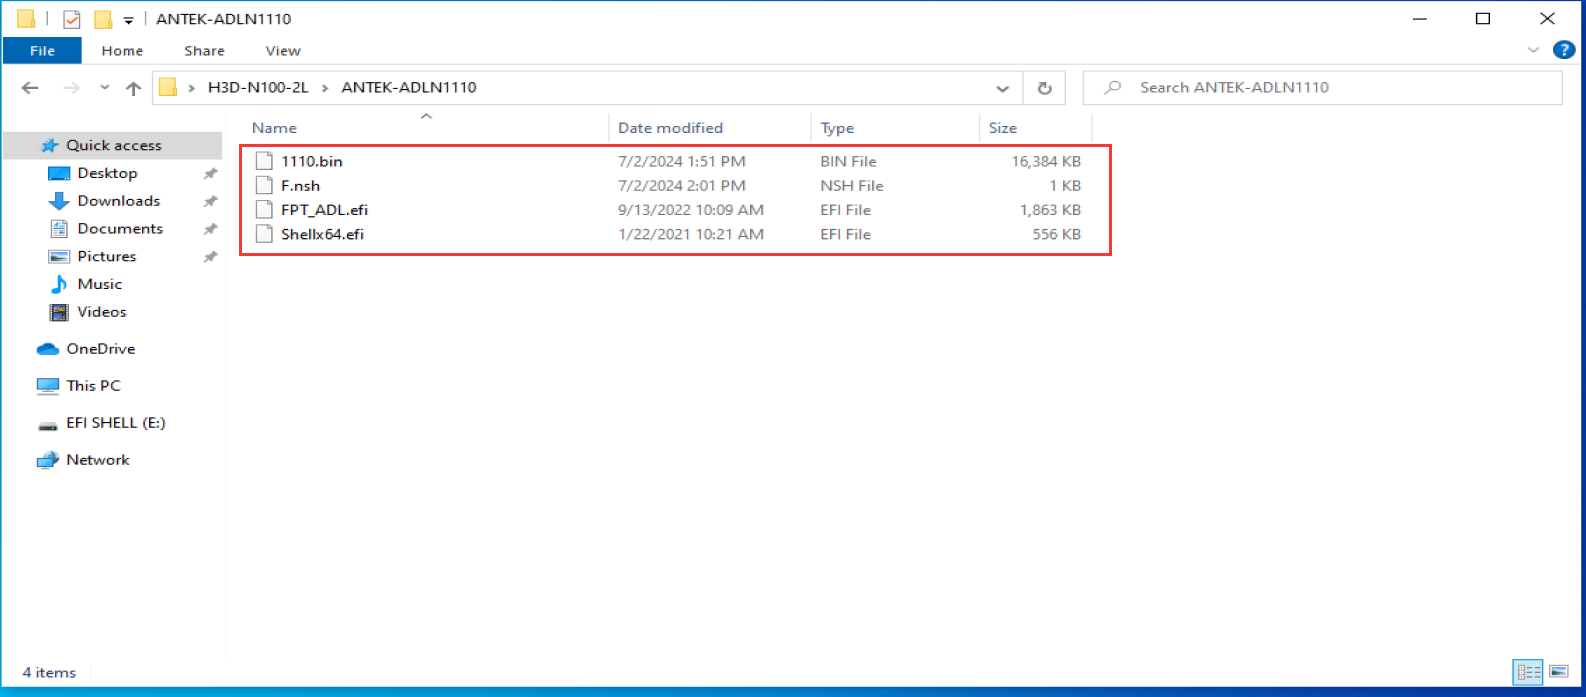
Task: Sort by the Size column header
Action: [1003, 128]
